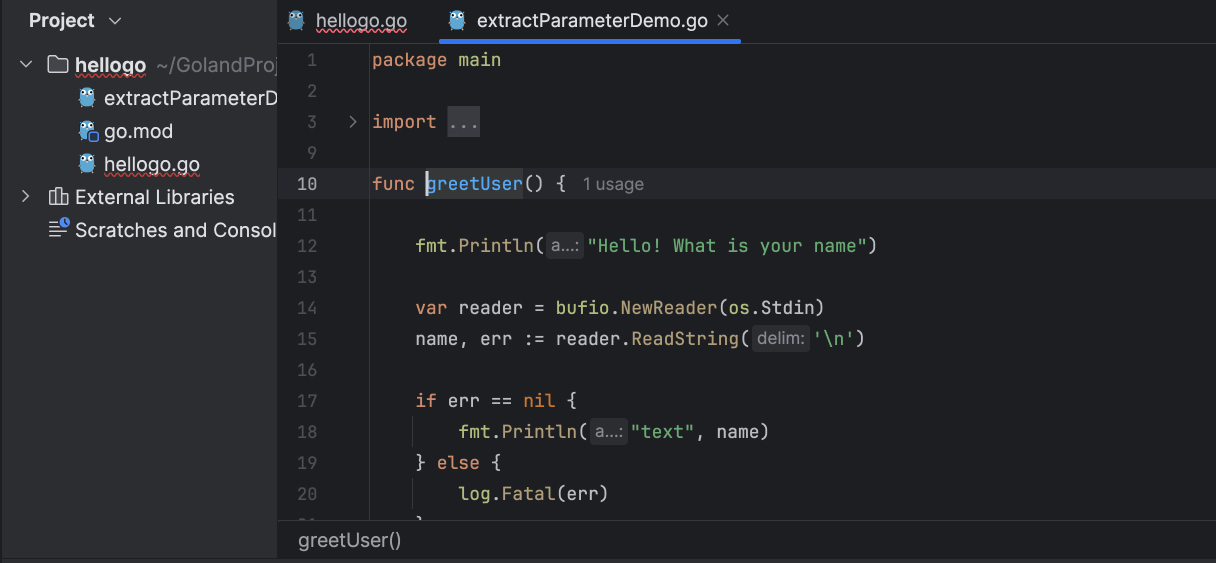Viewport: 1216px width, 563px height.
Task: Click the Scratches and Consoles icon
Action: [x=59, y=229]
